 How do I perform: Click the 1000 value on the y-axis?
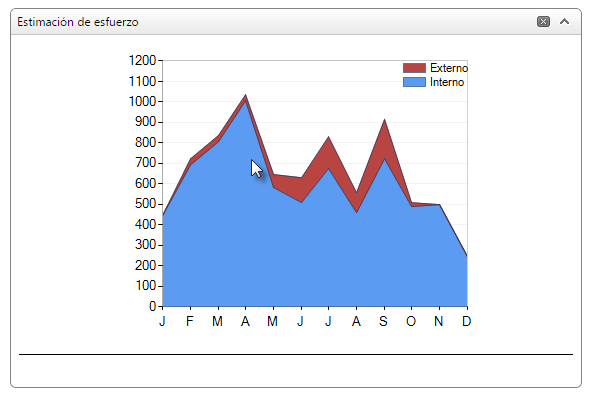(x=142, y=101)
